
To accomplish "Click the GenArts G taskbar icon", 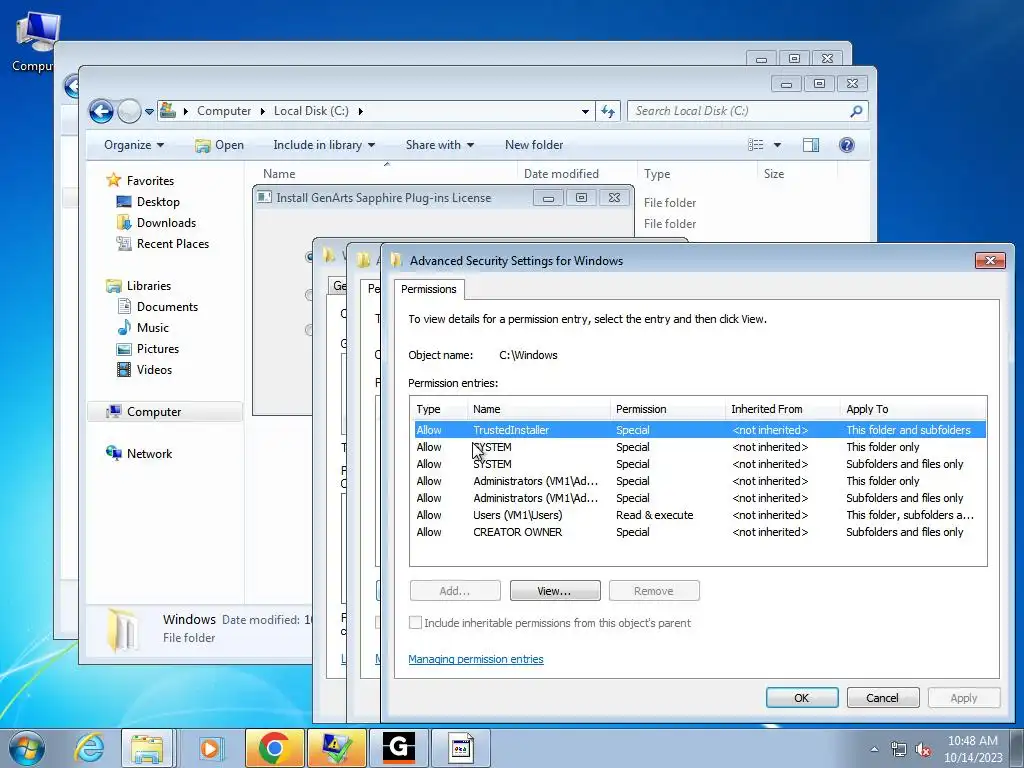I will (x=398, y=748).
